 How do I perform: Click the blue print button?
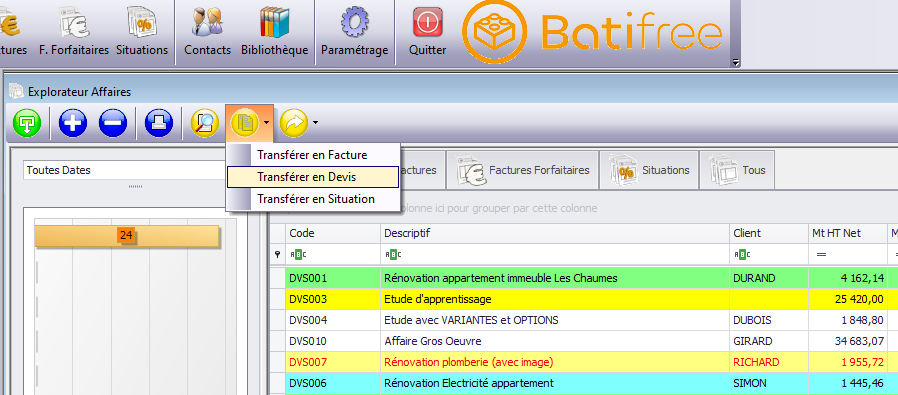[159, 123]
